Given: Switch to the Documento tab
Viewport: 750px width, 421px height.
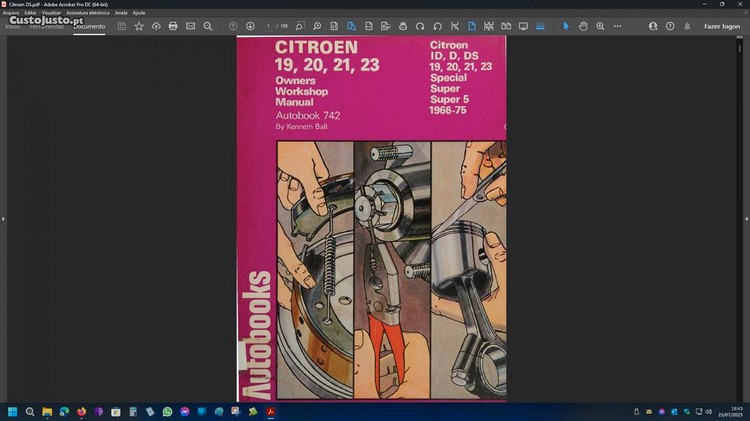Looking at the screenshot, I should click(89, 26).
